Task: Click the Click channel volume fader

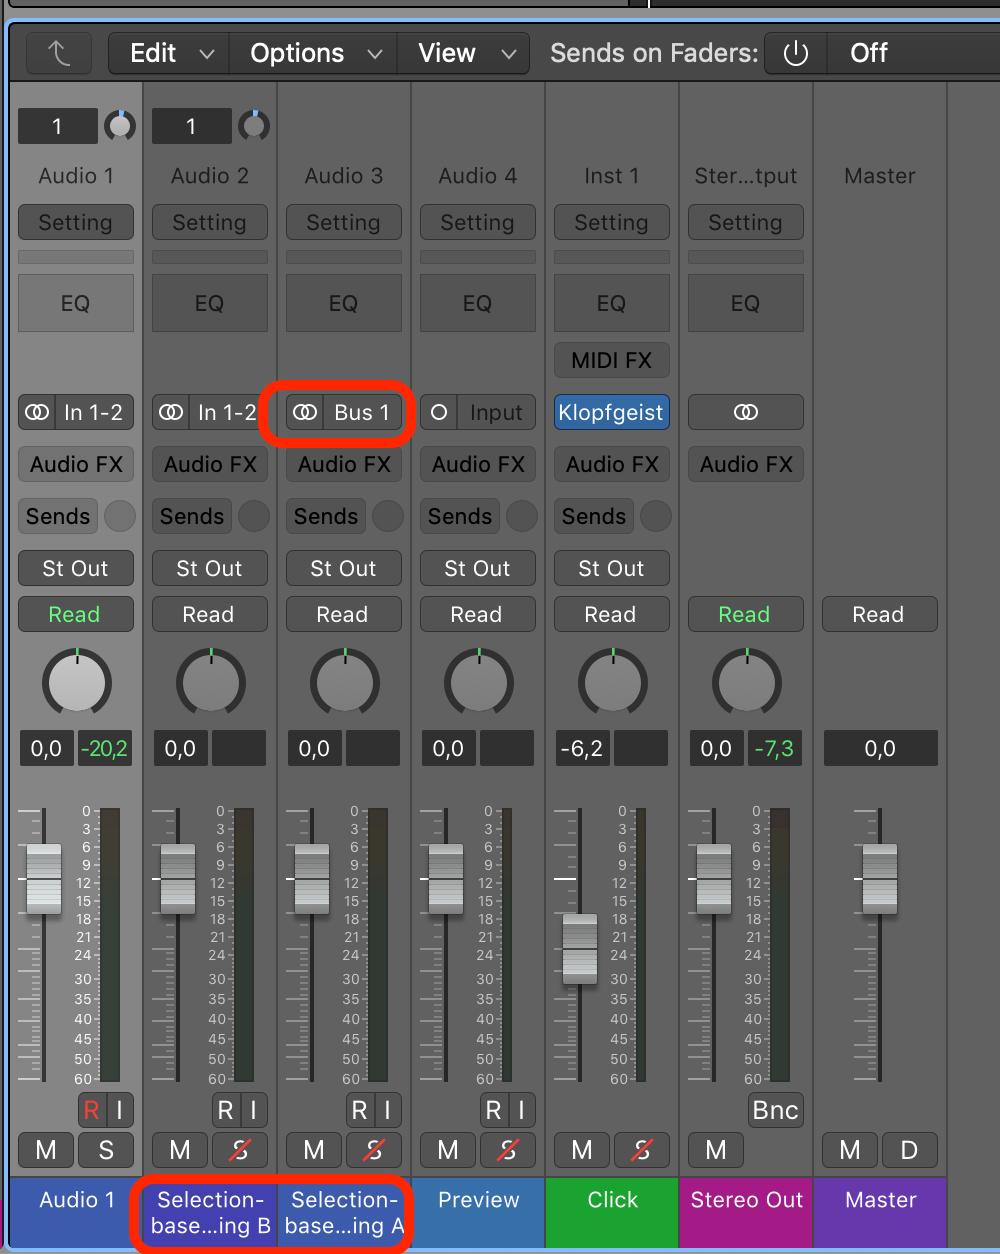Action: [580, 948]
